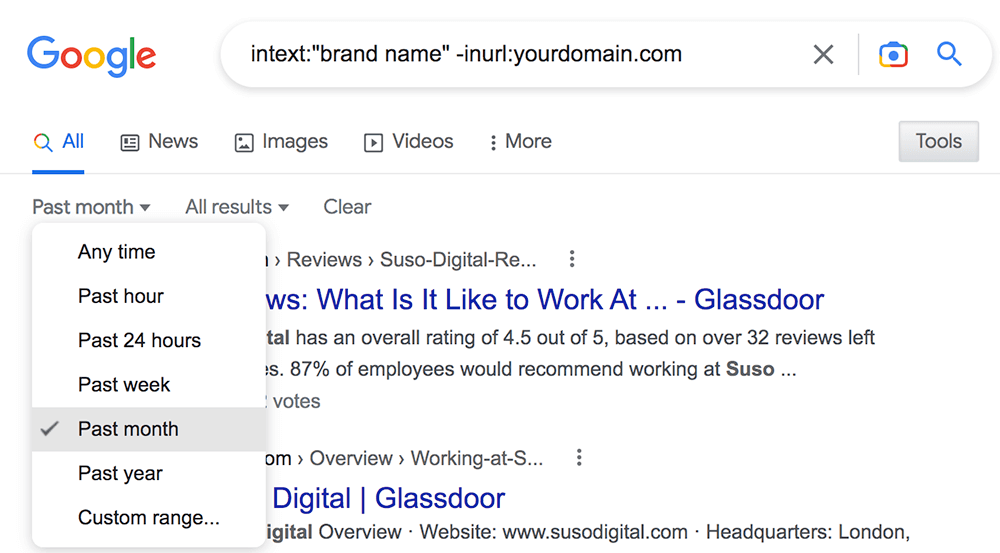Click the Google logo

[91, 56]
